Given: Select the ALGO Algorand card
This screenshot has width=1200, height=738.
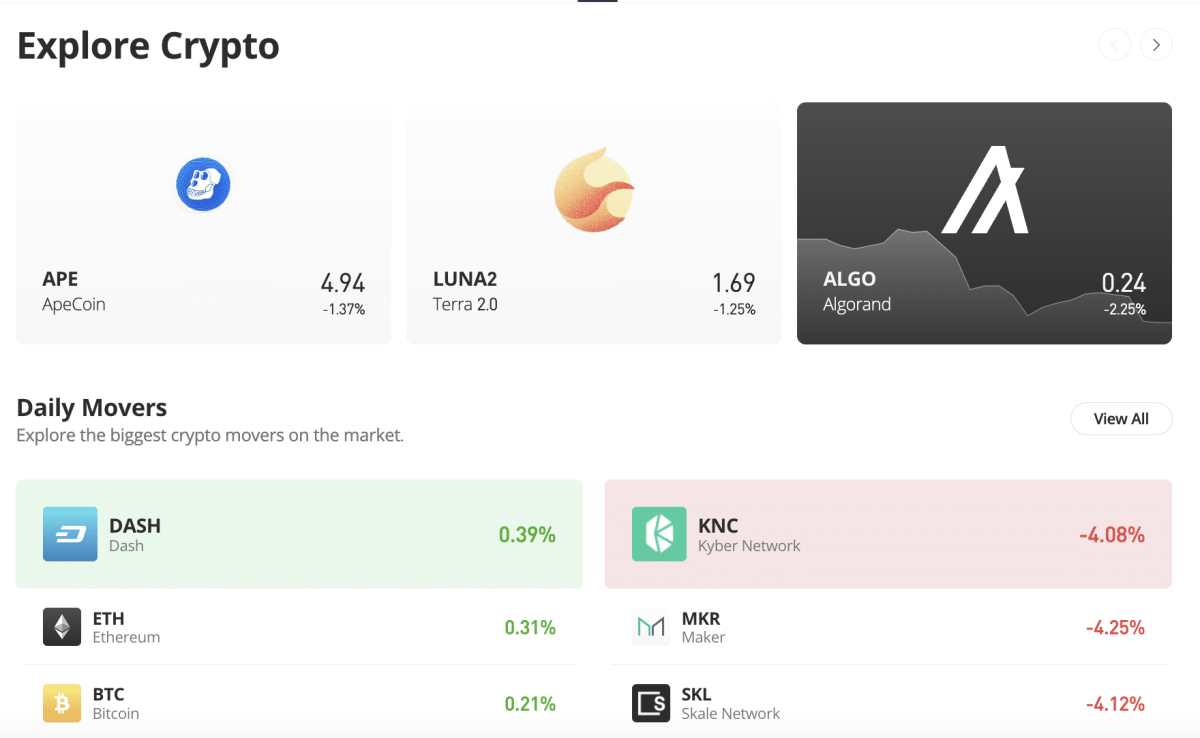Looking at the screenshot, I should 984,223.
